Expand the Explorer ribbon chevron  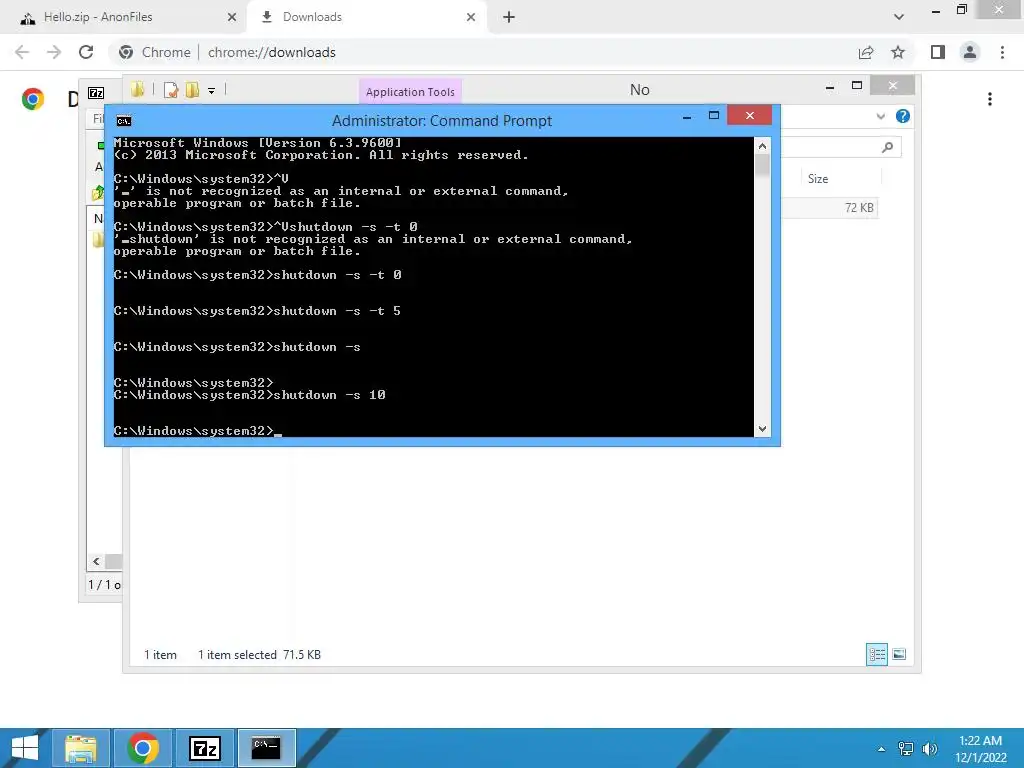click(x=881, y=116)
